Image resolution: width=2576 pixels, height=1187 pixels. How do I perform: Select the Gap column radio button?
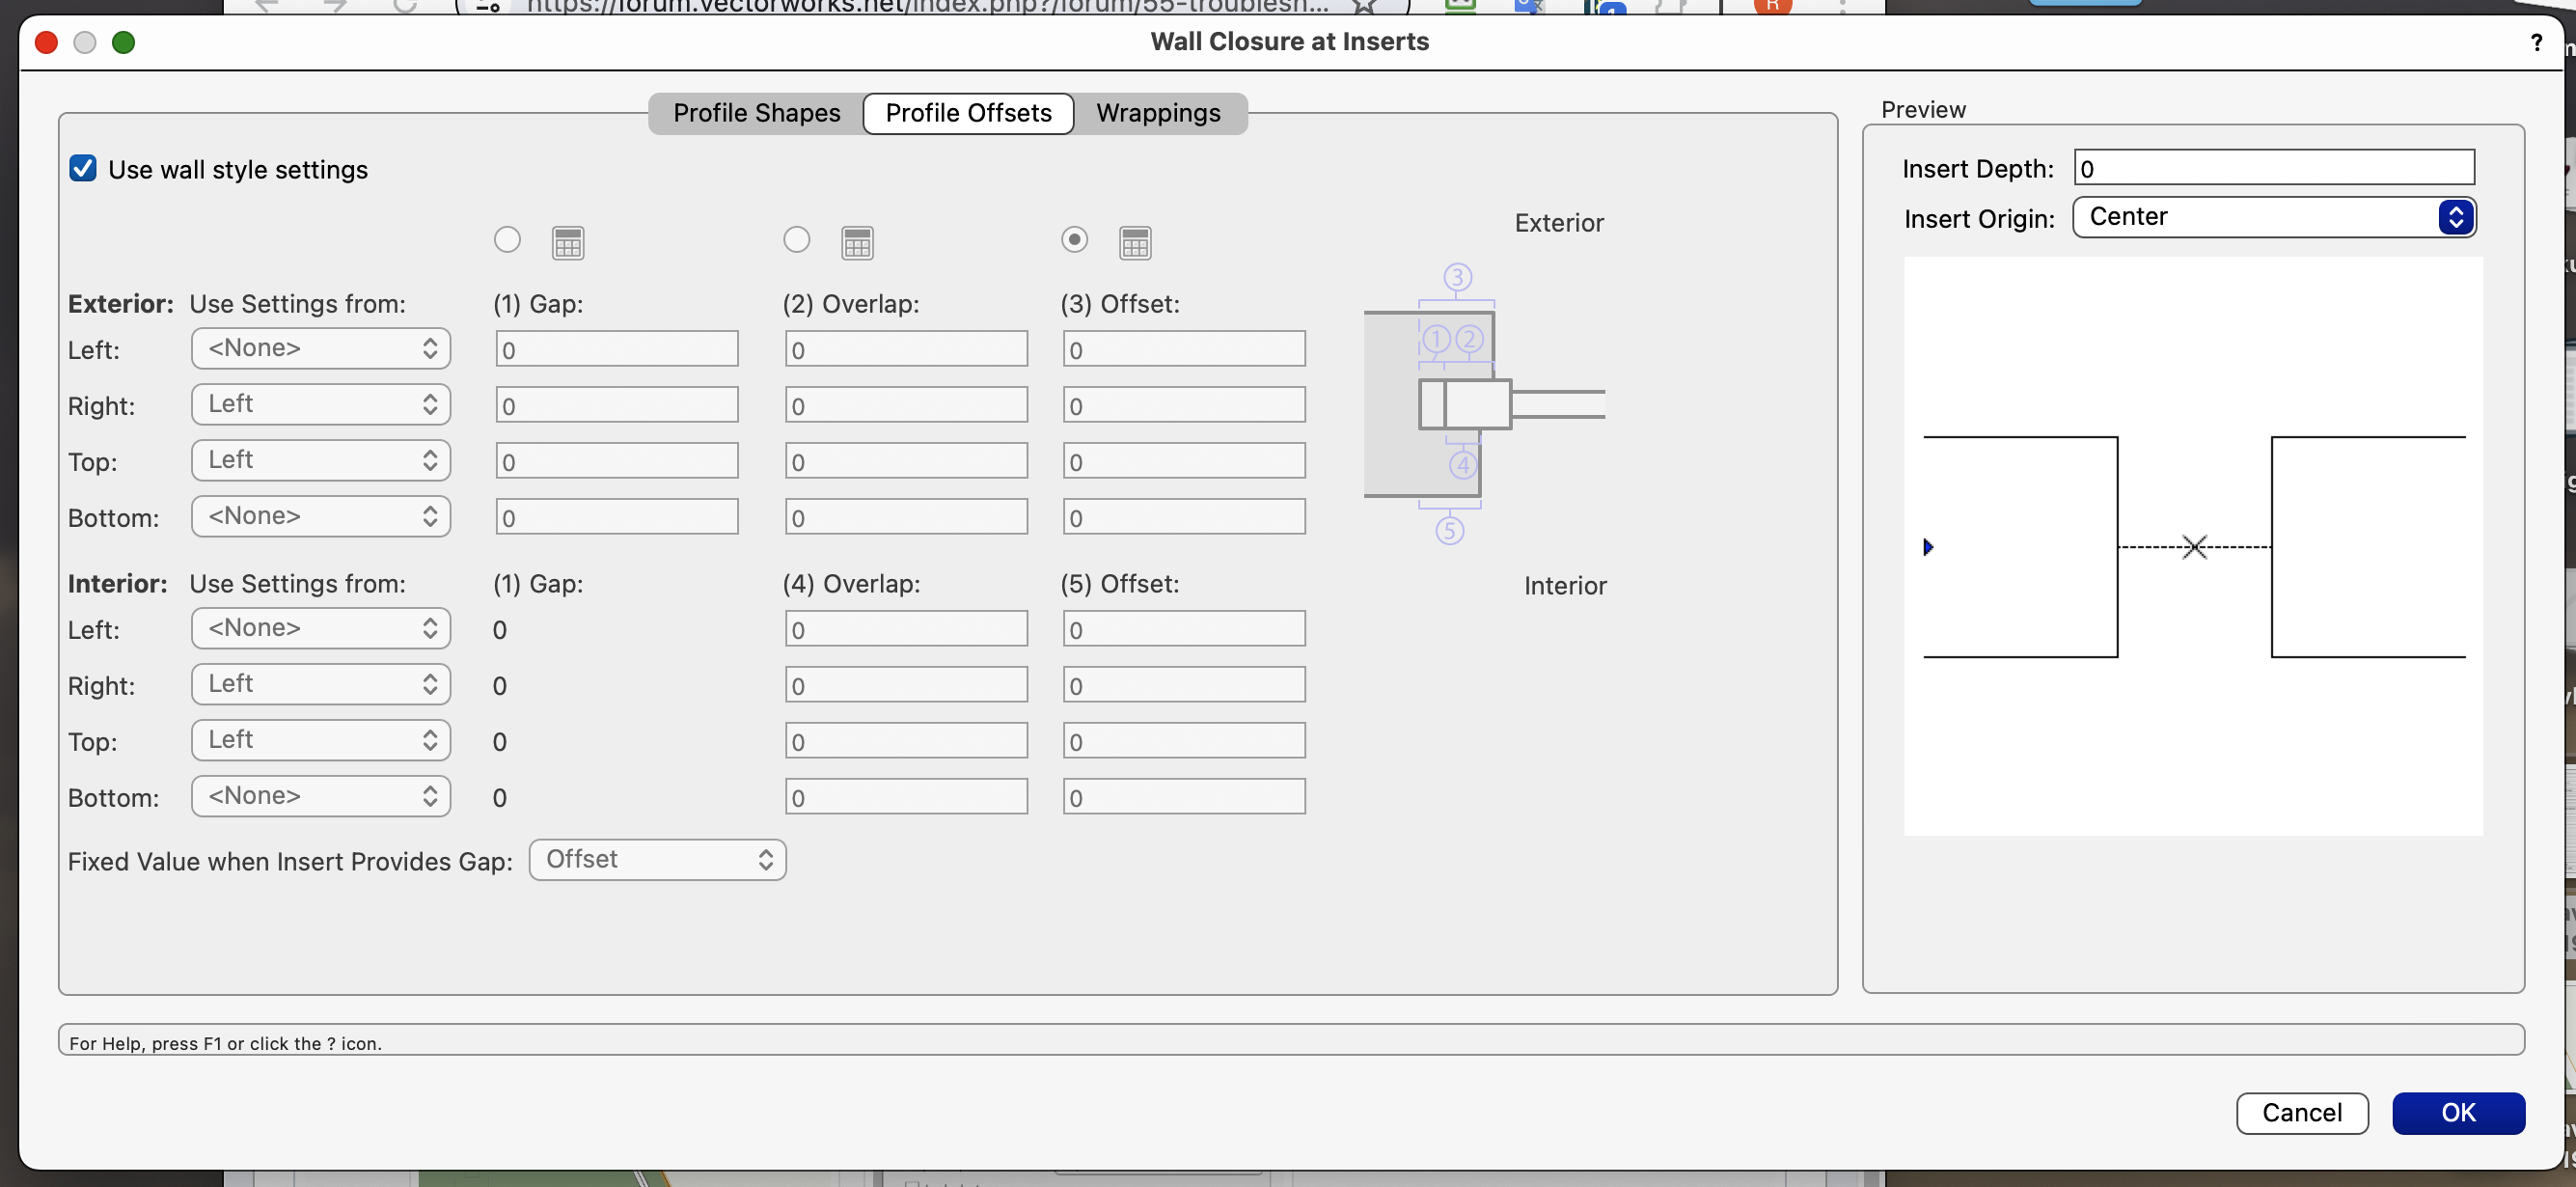[507, 240]
